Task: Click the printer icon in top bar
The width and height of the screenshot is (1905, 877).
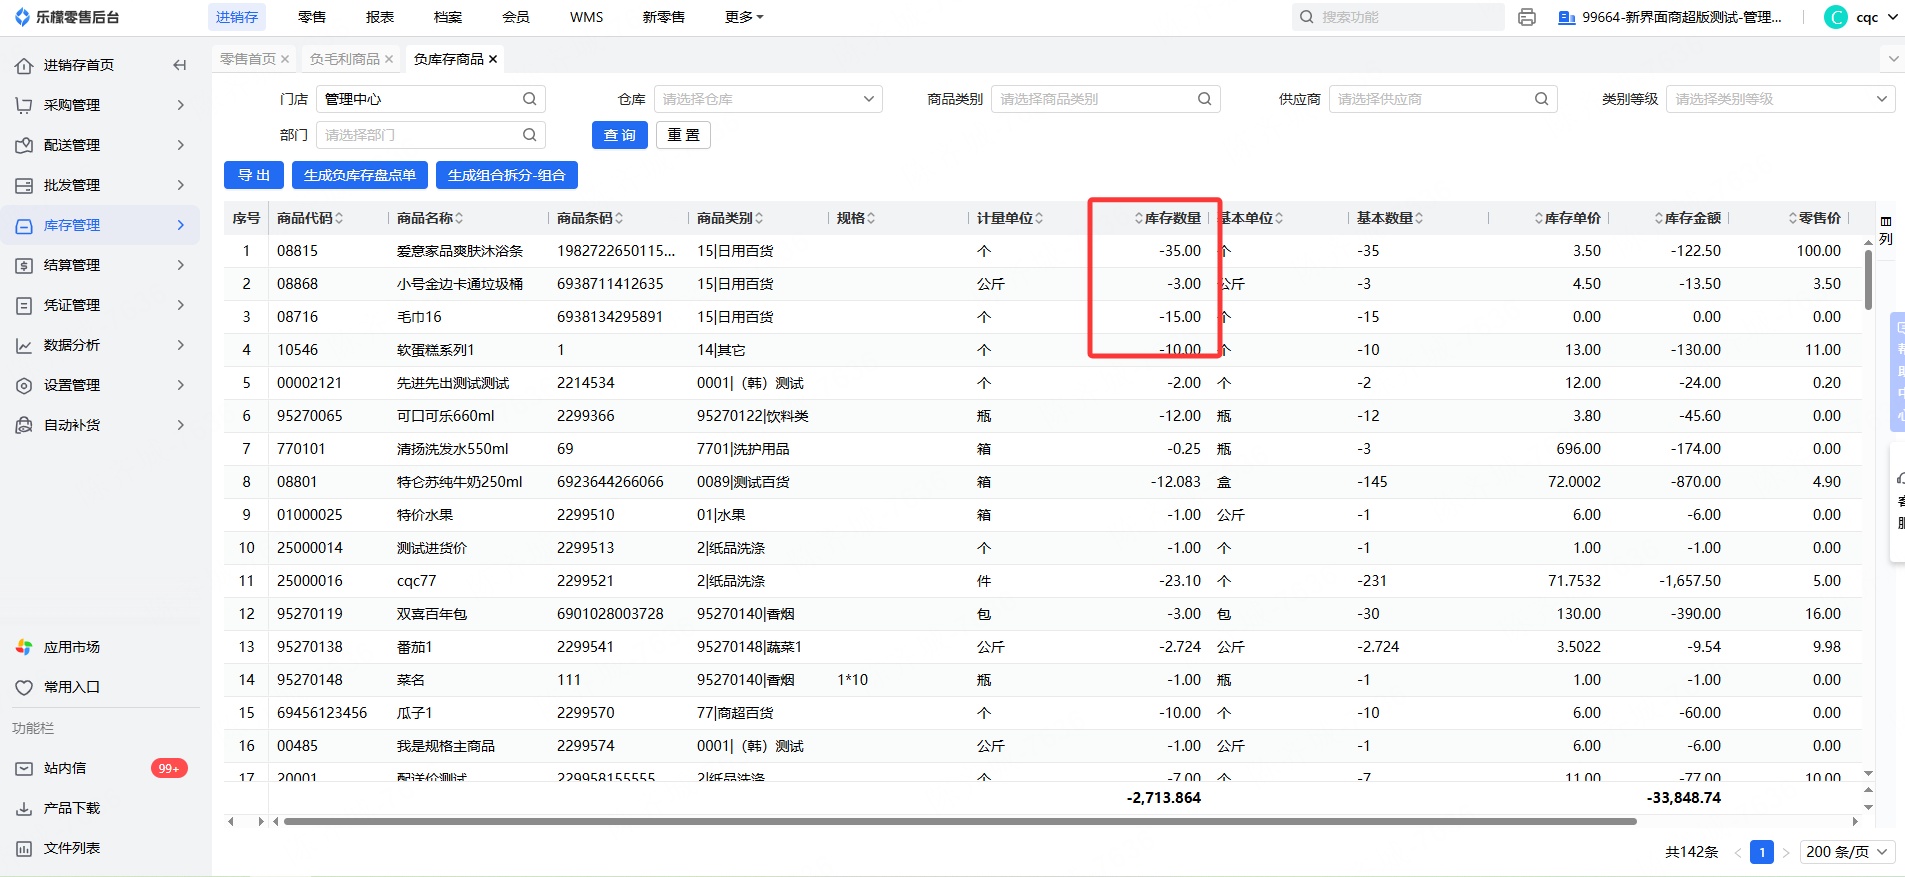Action: (1526, 17)
